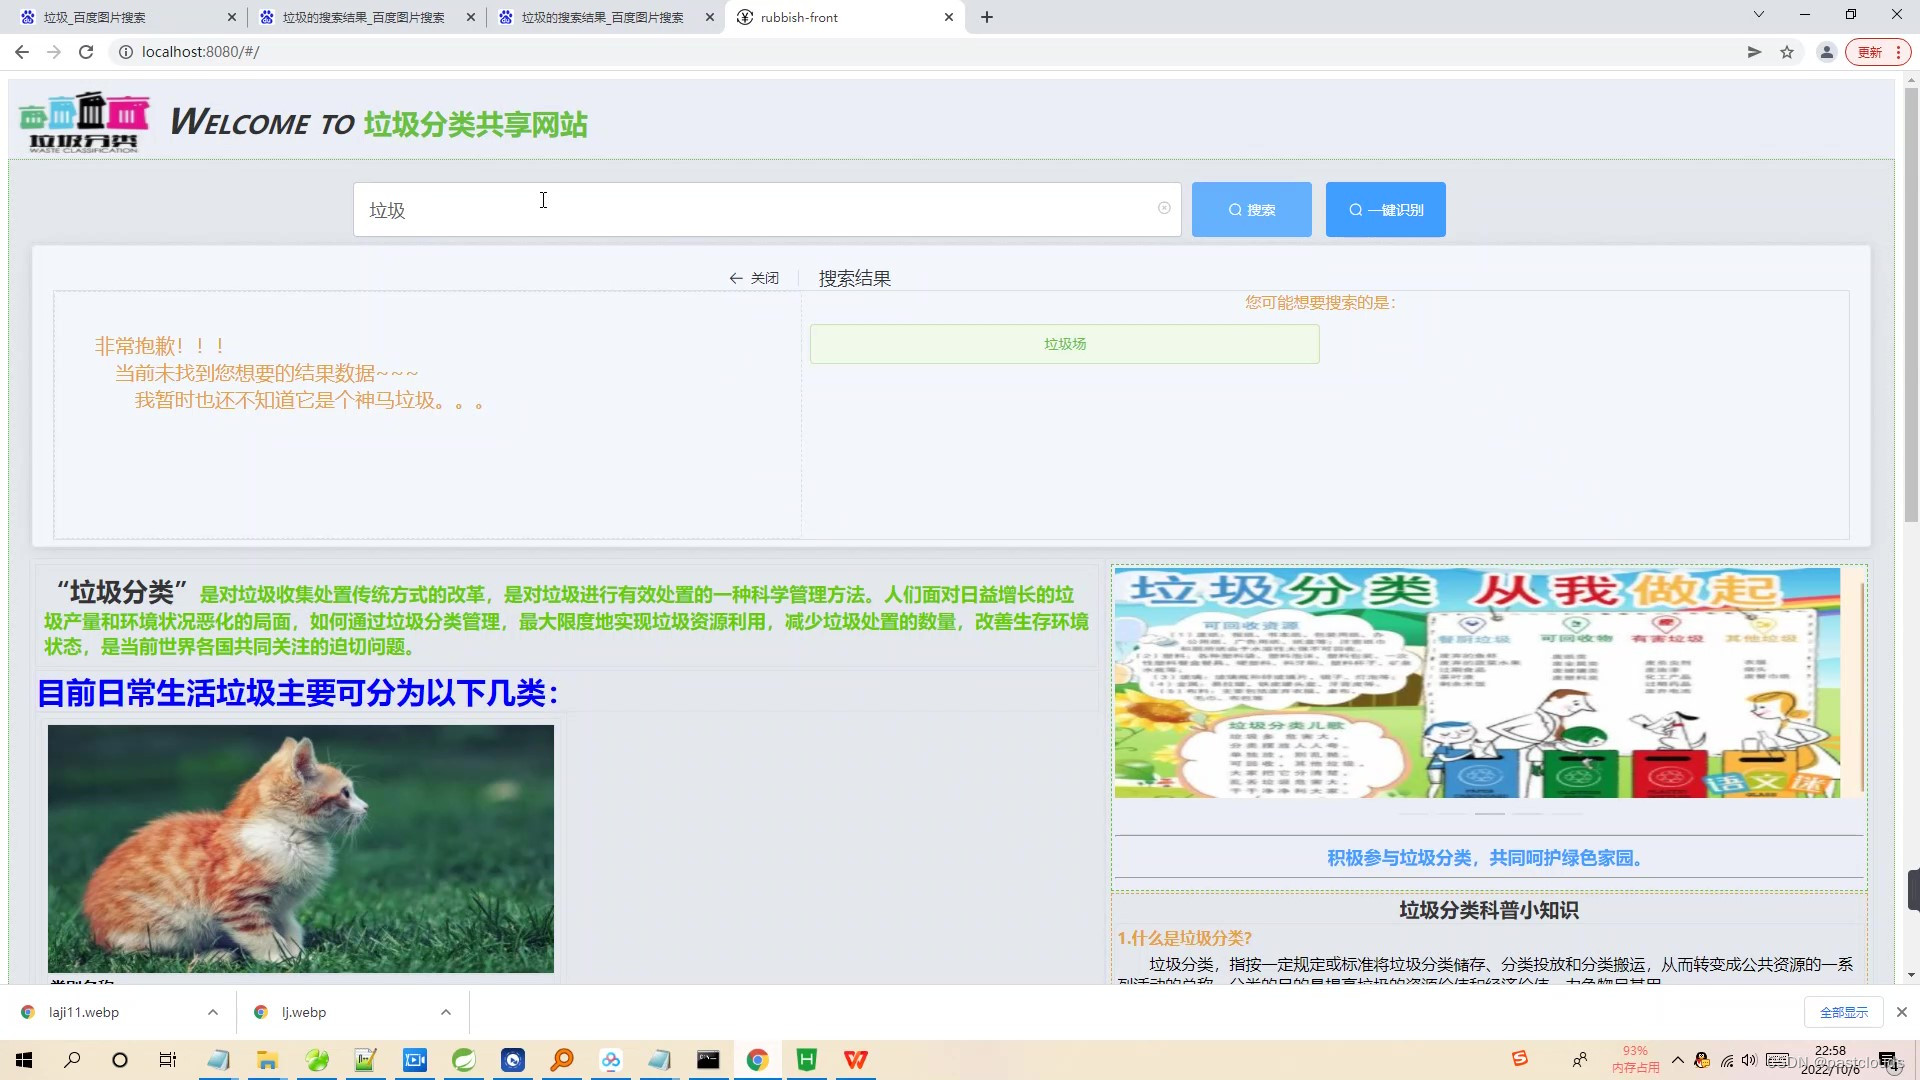
Task: Open Chrome from the Windows taskbar
Action: 757,1060
